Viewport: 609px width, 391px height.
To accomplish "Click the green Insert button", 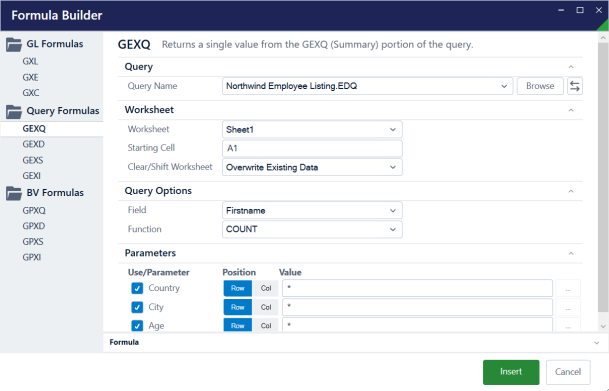I will click(x=511, y=372).
